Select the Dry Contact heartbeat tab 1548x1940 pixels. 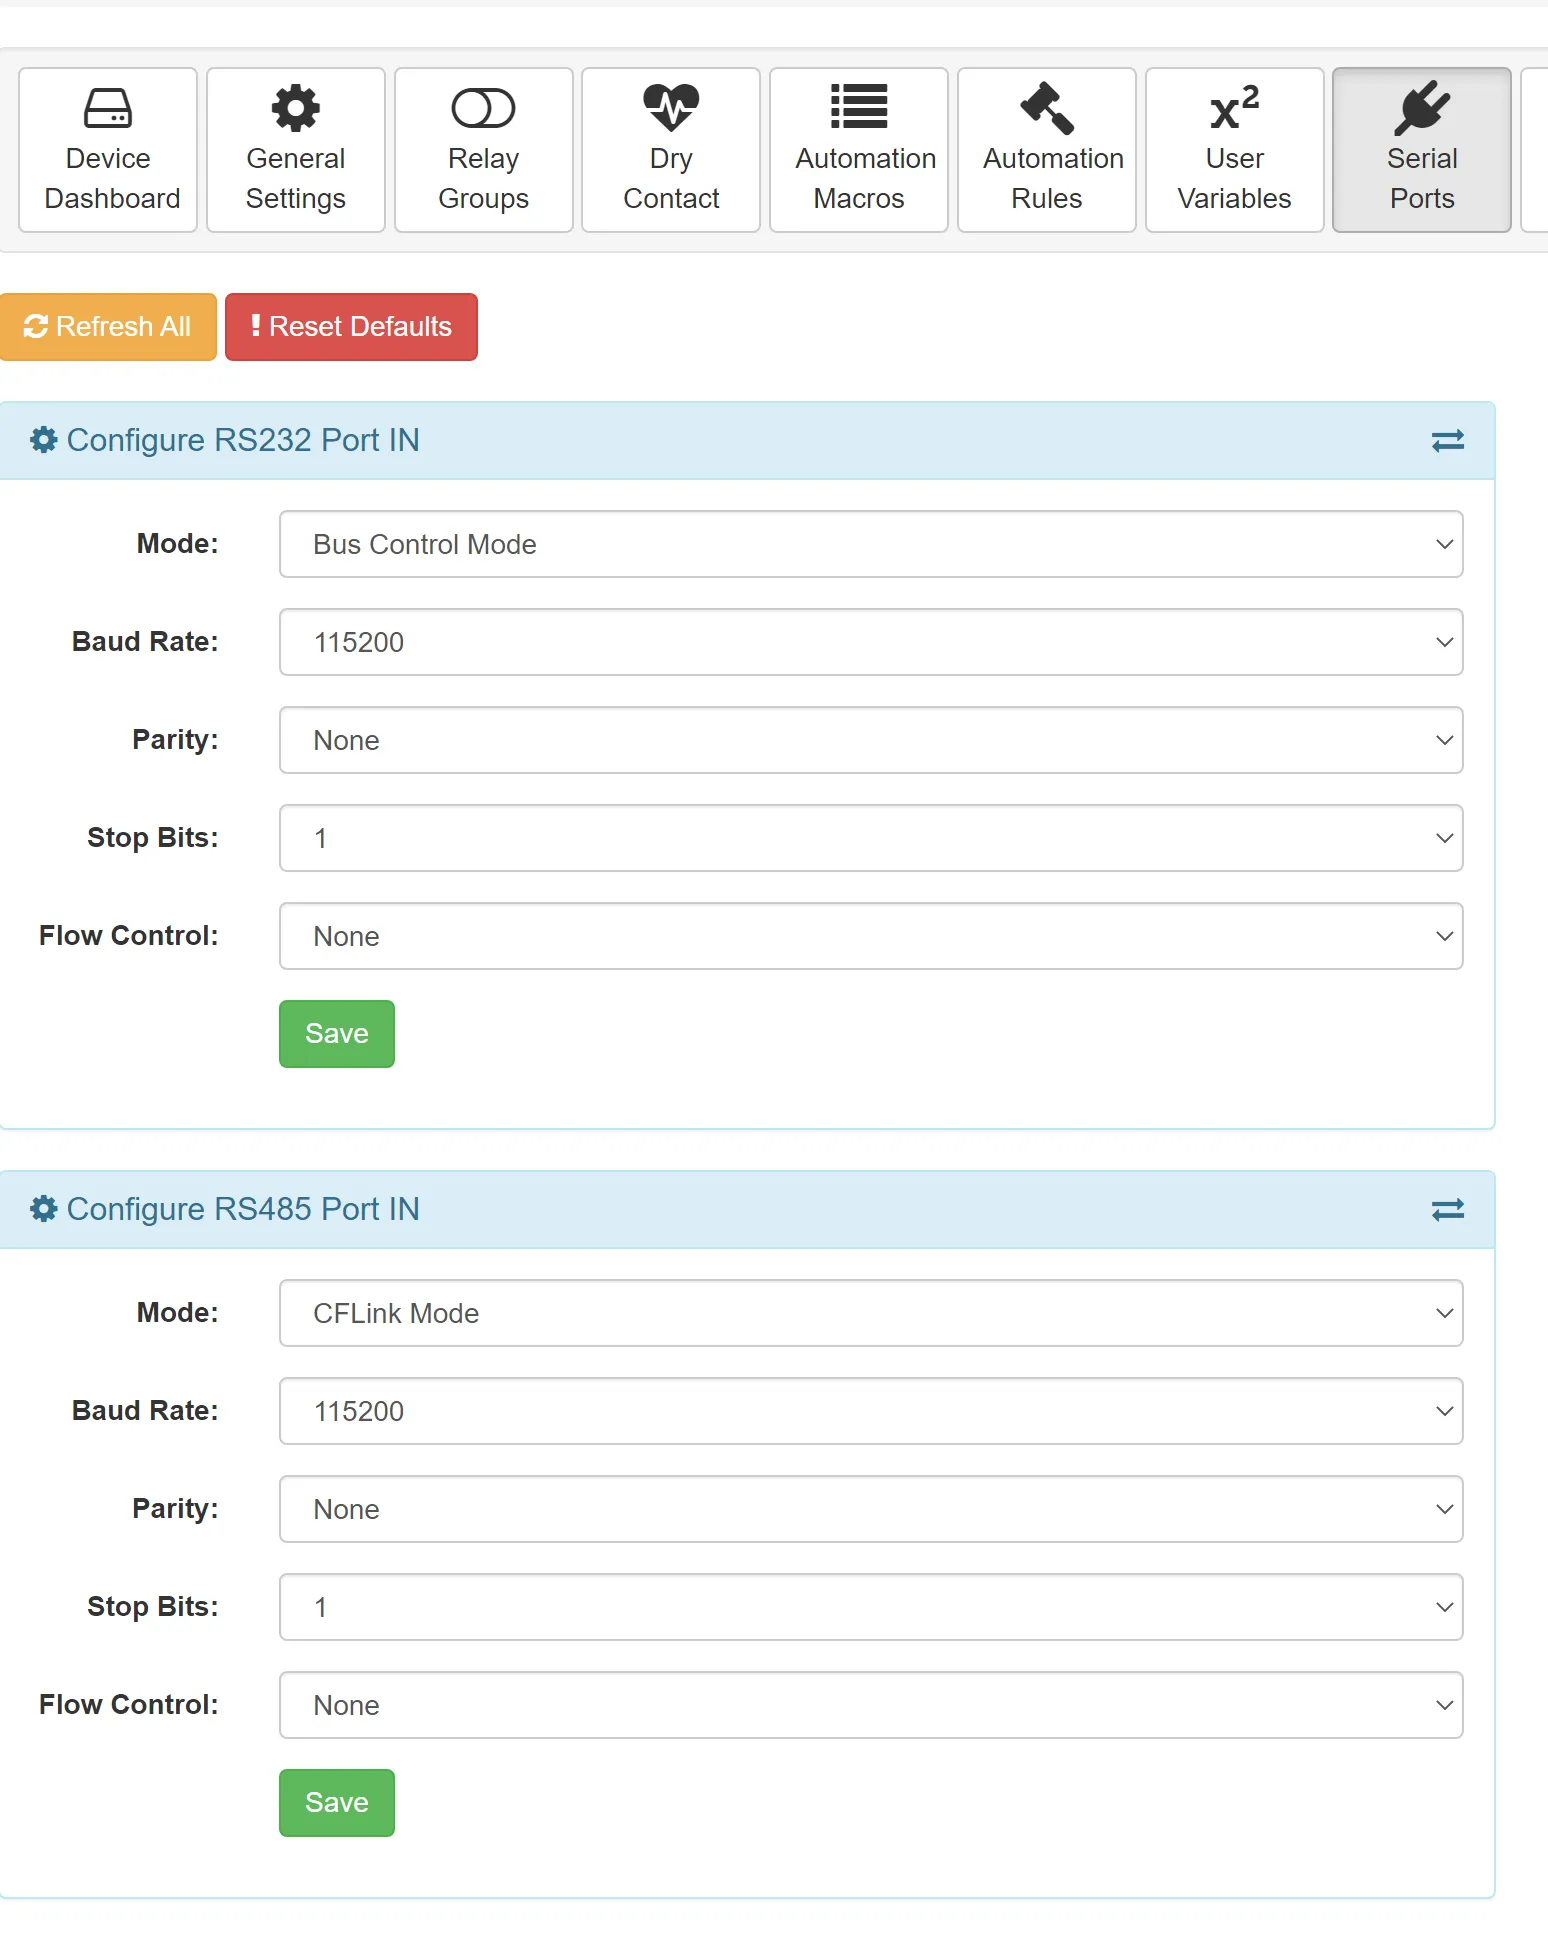point(671,150)
